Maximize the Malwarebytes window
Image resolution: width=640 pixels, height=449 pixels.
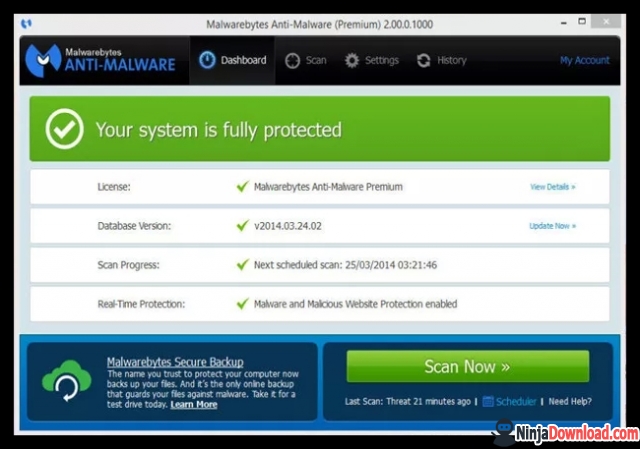582,21
